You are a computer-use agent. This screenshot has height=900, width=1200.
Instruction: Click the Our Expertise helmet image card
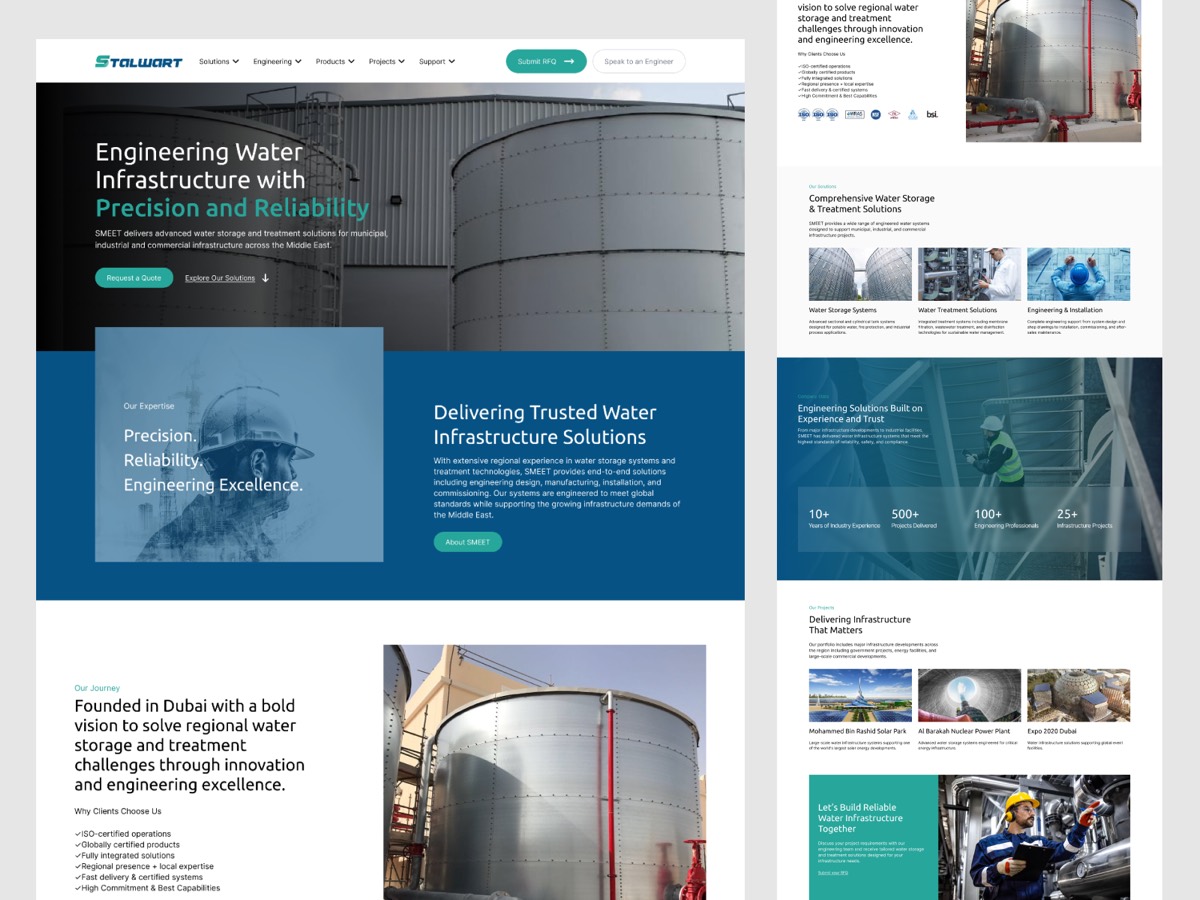click(x=239, y=444)
